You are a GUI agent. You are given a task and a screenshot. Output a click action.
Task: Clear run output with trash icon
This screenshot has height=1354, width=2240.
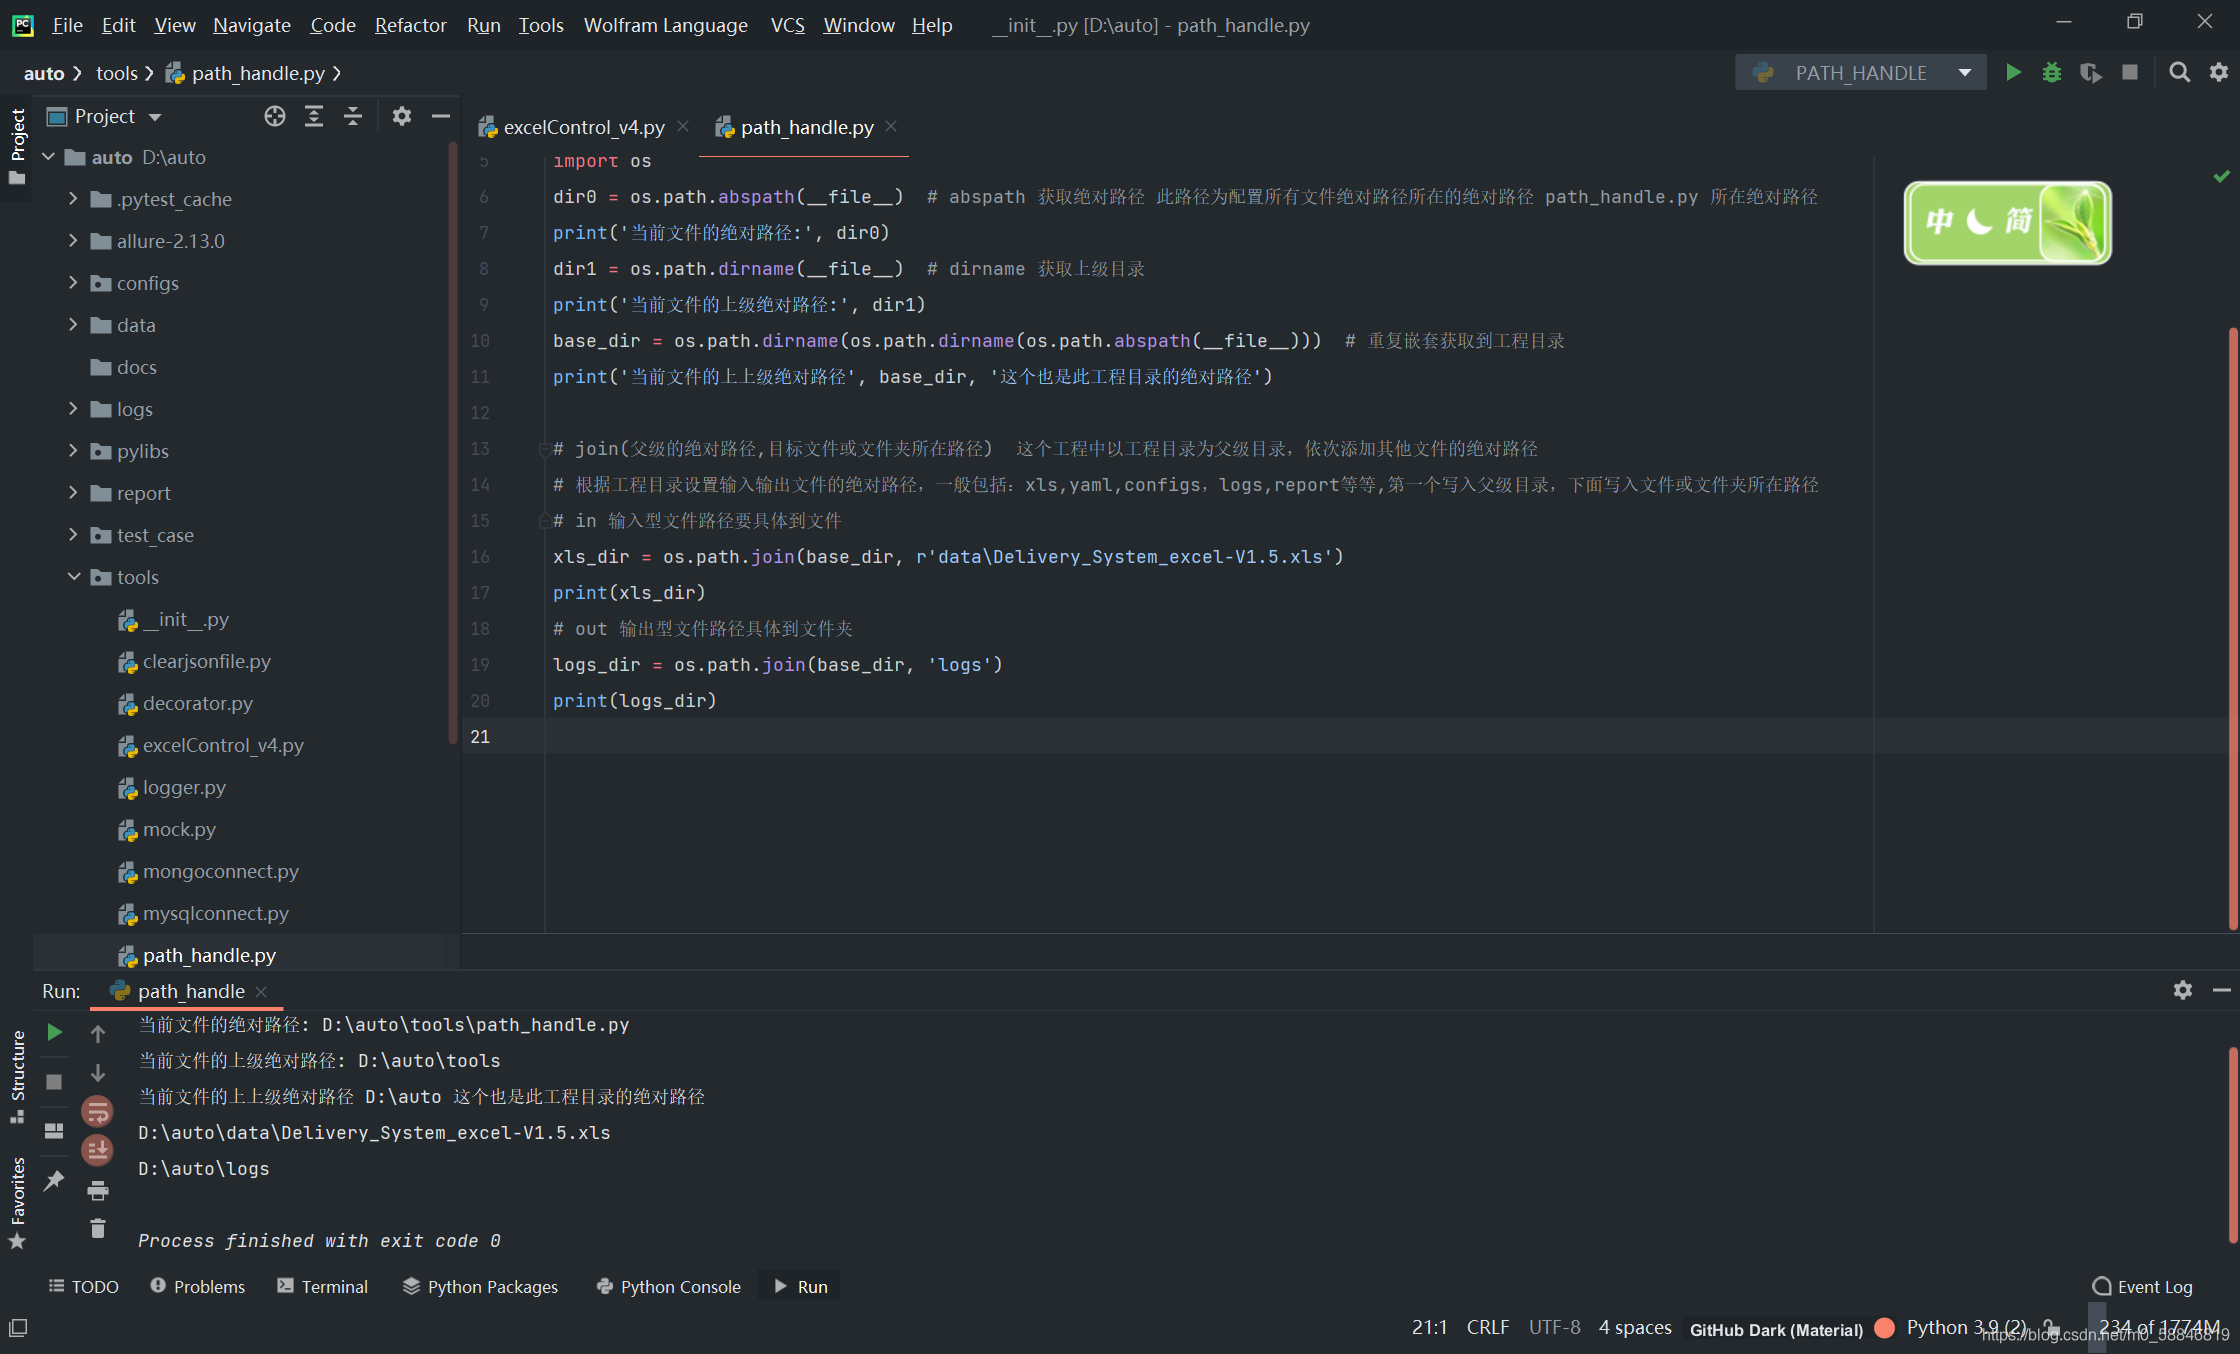[x=97, y=1228]
